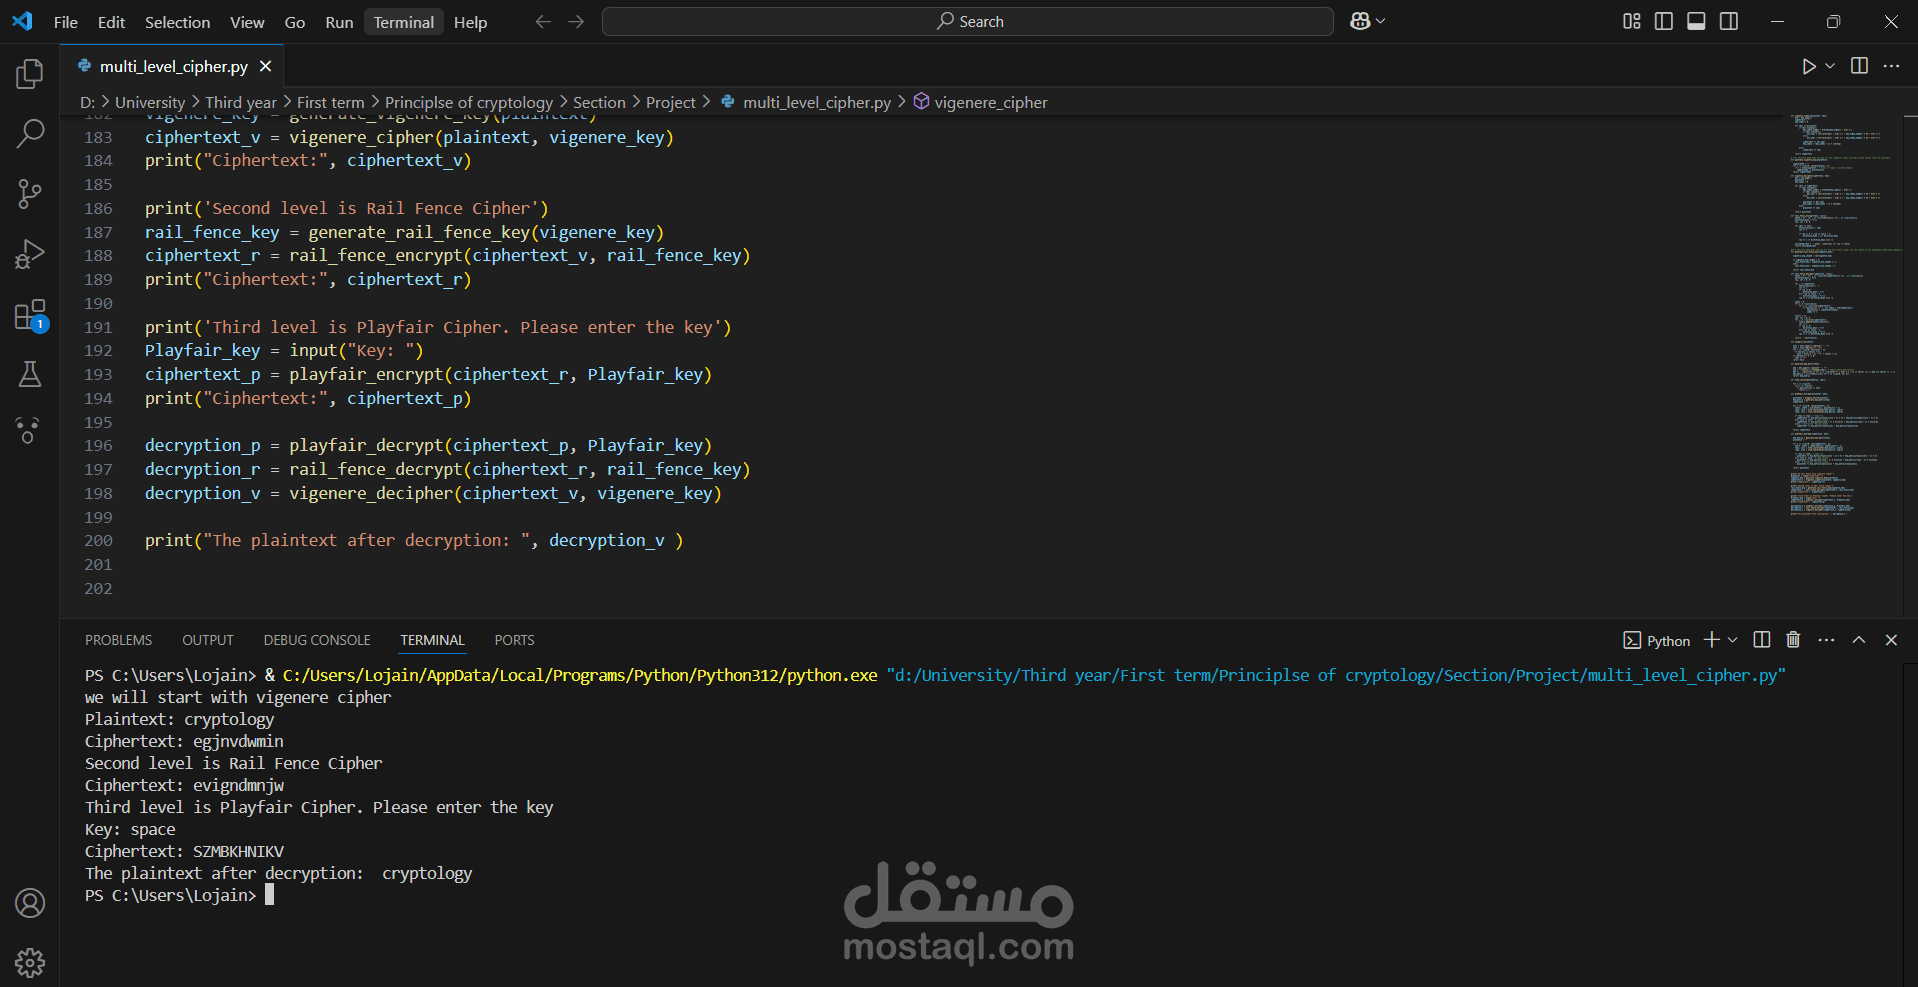Expand the run button dropdown arrow
This screenshot has height=987, width=1918.
(1830, 66)
